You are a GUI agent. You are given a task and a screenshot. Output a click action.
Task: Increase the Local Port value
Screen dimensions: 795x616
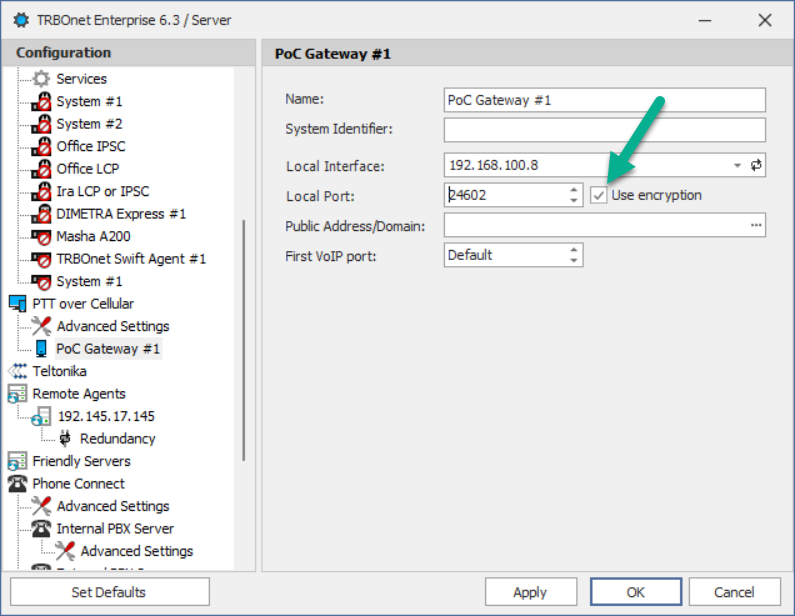(573, 190)
